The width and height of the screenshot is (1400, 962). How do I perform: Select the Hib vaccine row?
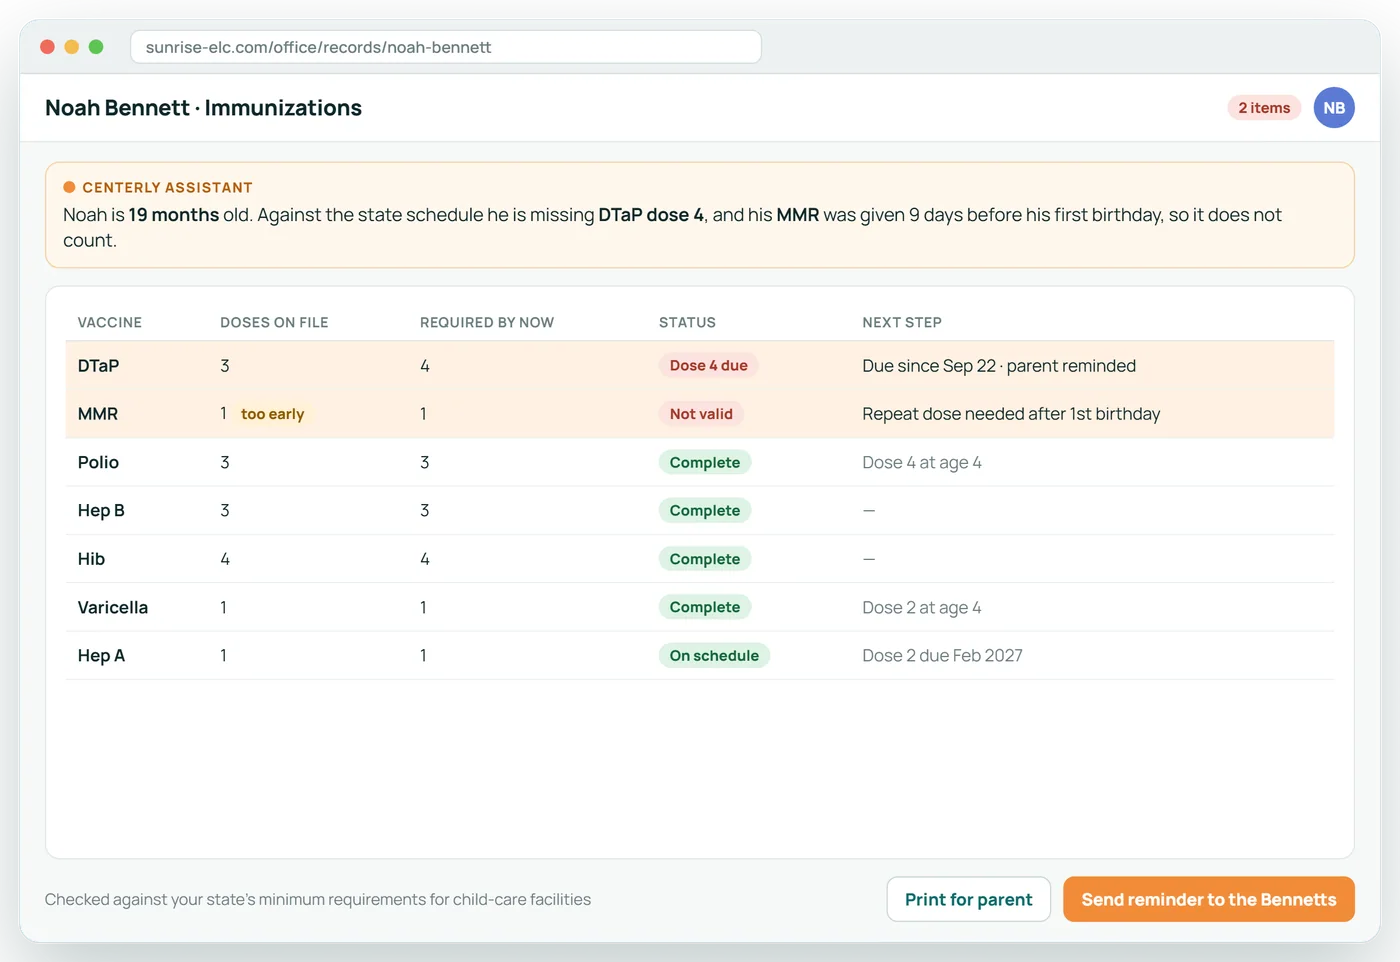coord(700,559)
